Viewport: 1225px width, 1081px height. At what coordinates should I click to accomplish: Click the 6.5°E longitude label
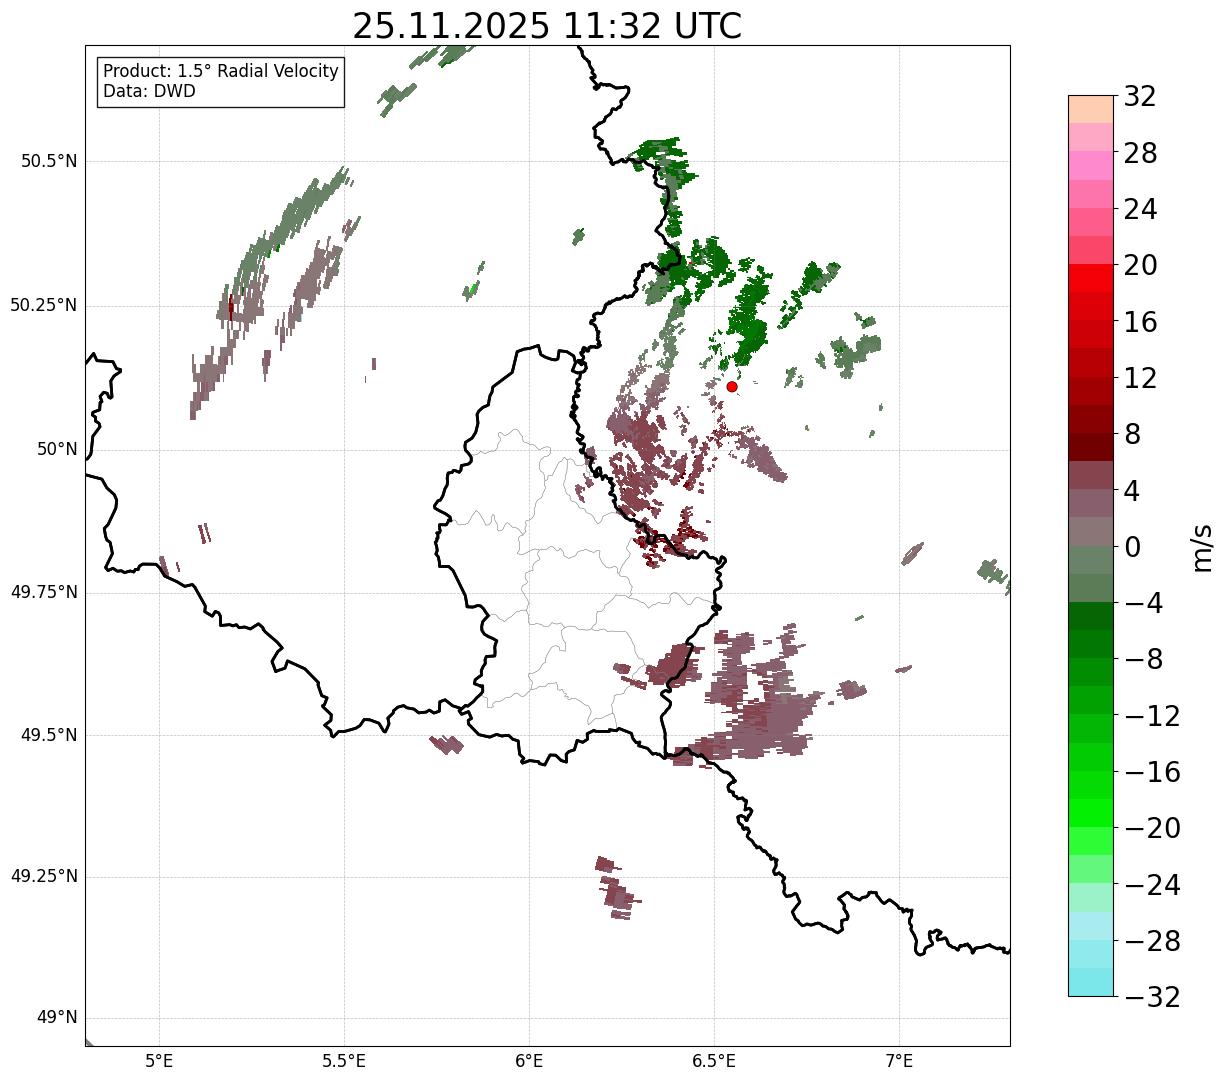[714, 1061]
